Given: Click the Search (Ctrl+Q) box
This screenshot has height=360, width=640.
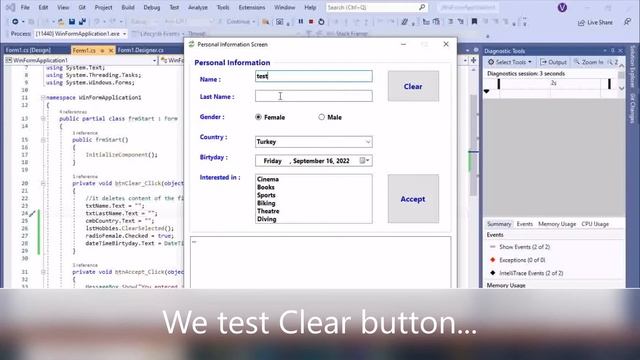Looking at the screenshot, I should 376,7.
